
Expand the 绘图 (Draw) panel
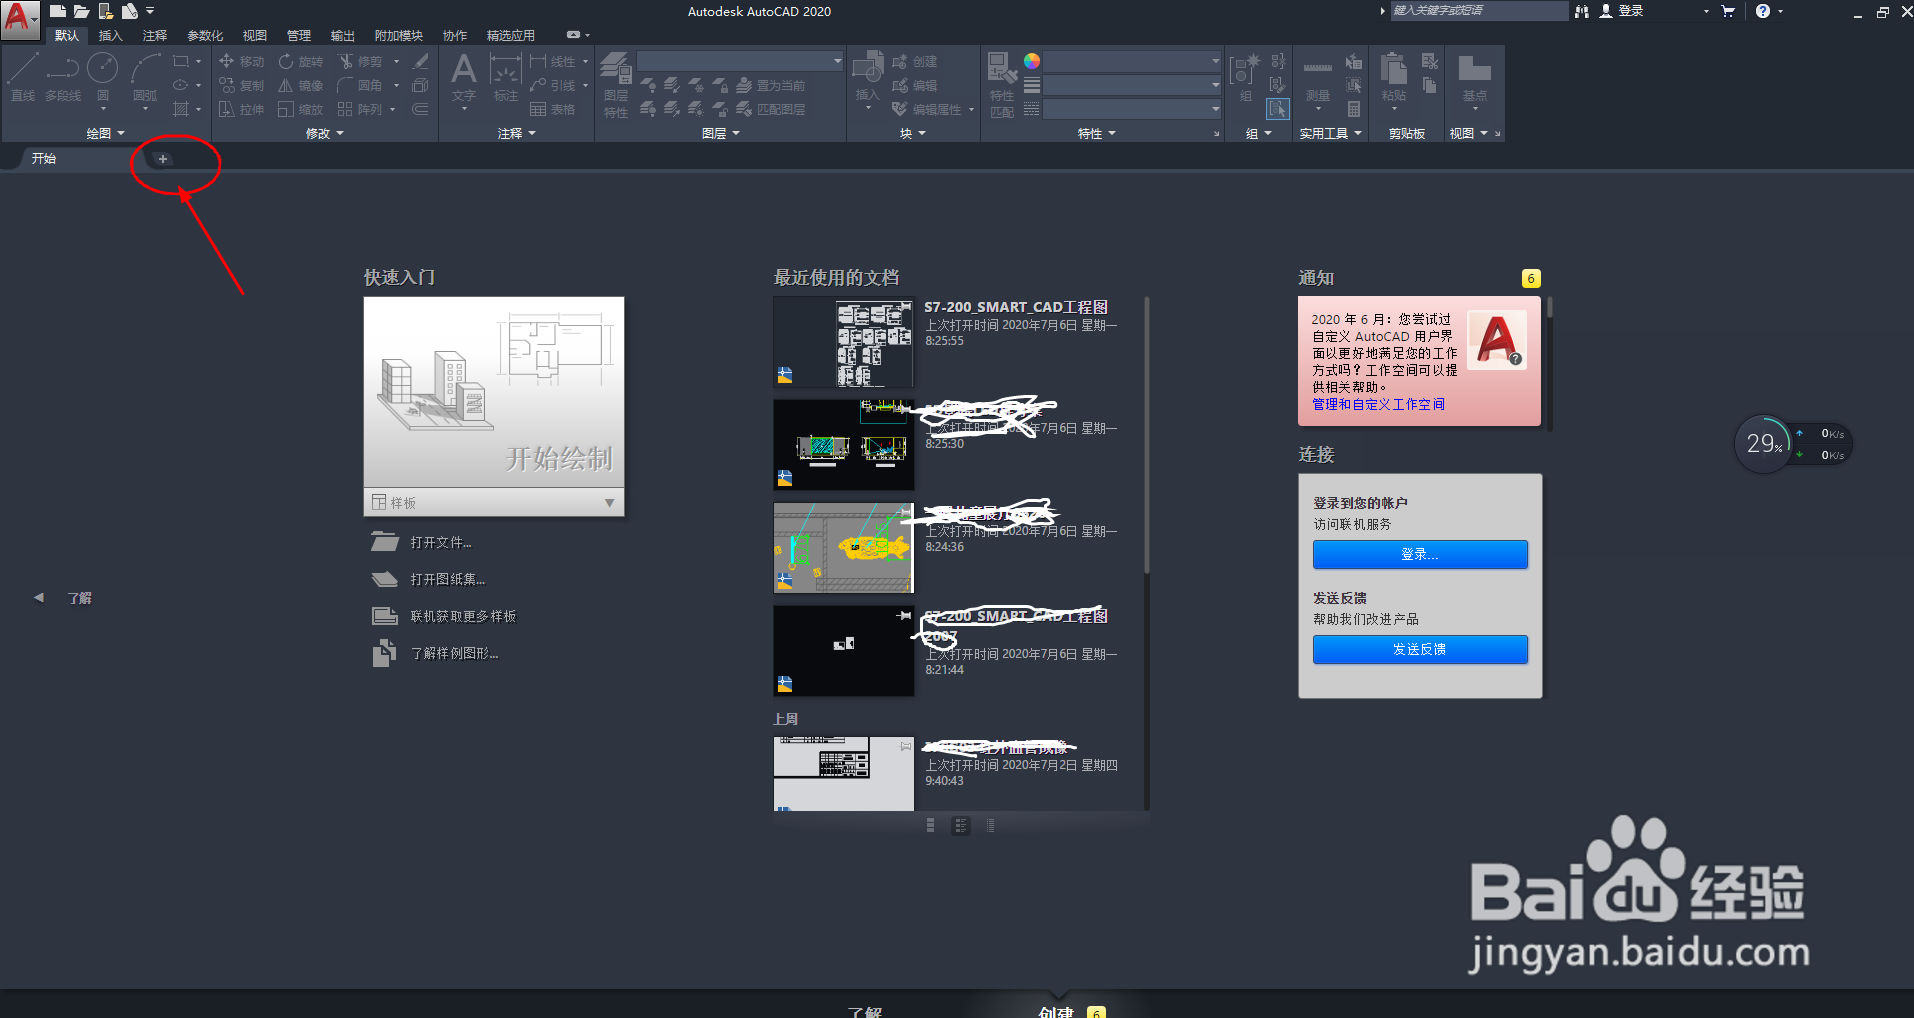(x=106, y=133)
